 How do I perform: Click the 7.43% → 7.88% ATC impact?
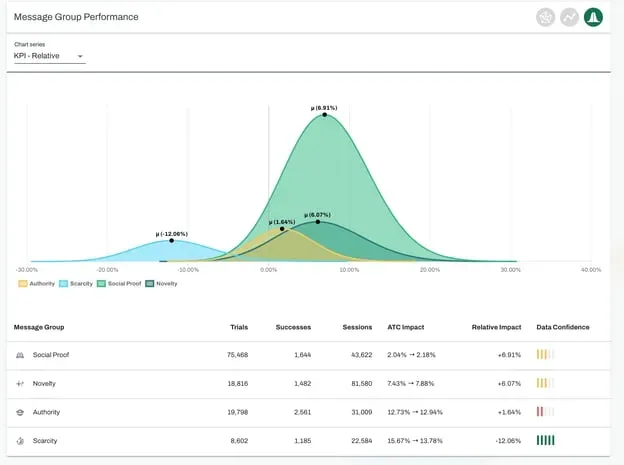[410, 383]
